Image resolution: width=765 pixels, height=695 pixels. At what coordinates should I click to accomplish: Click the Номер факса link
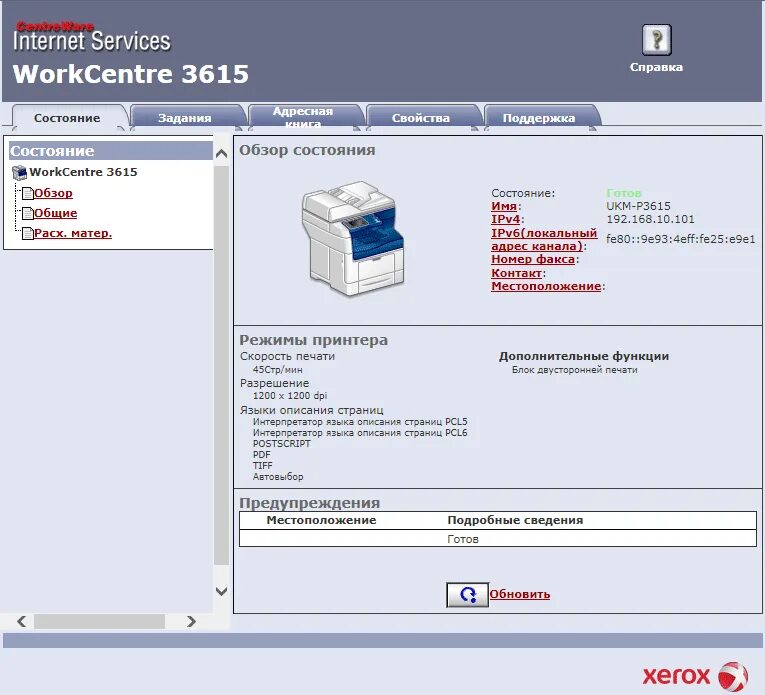click(x=533, y=259)
